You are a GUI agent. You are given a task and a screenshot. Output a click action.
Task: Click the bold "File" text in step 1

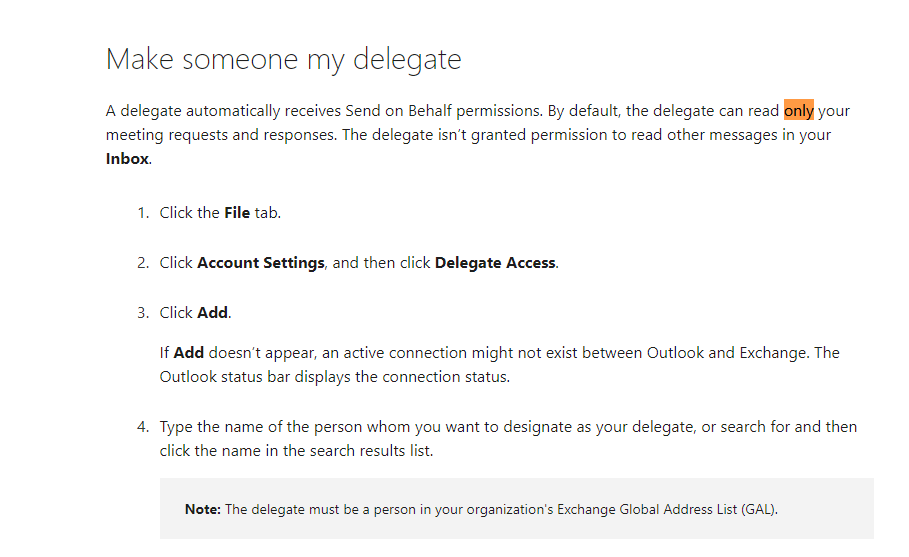tap(236, 213)
